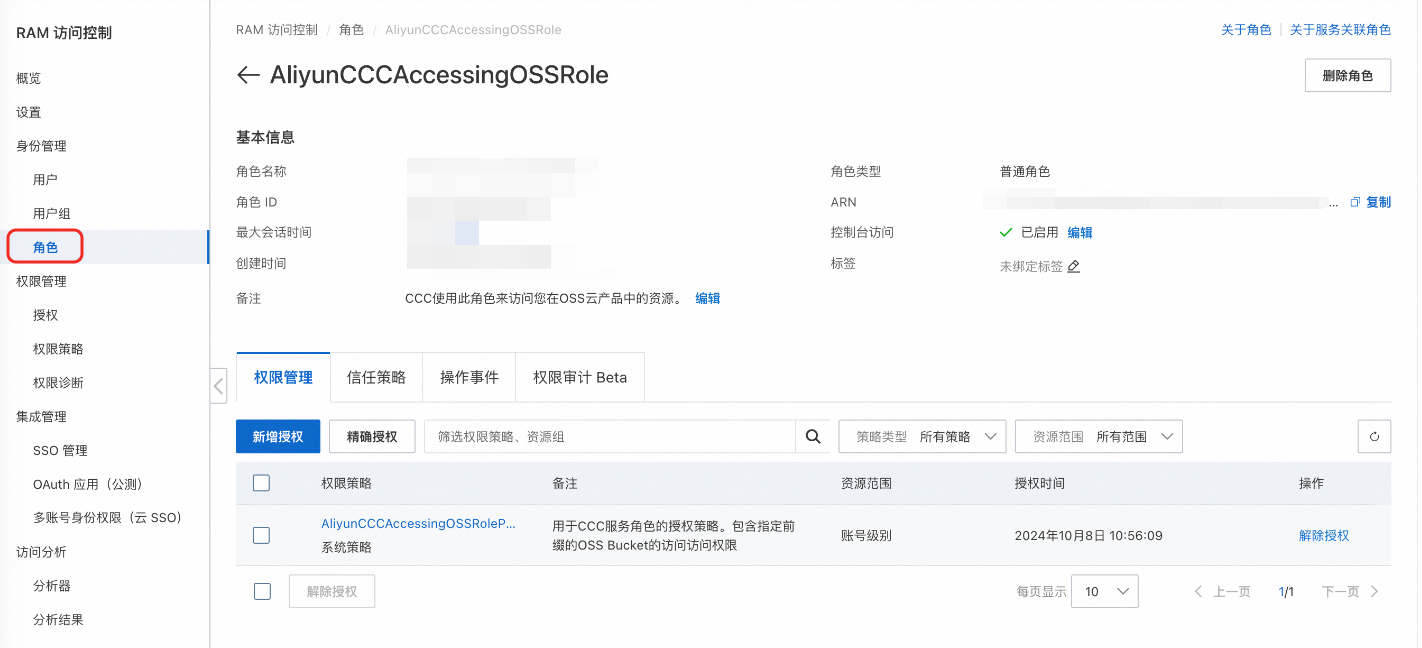Tick the bottom checkbox beside 解除授权
The image size is (1422, 648).
pos(262,591)
